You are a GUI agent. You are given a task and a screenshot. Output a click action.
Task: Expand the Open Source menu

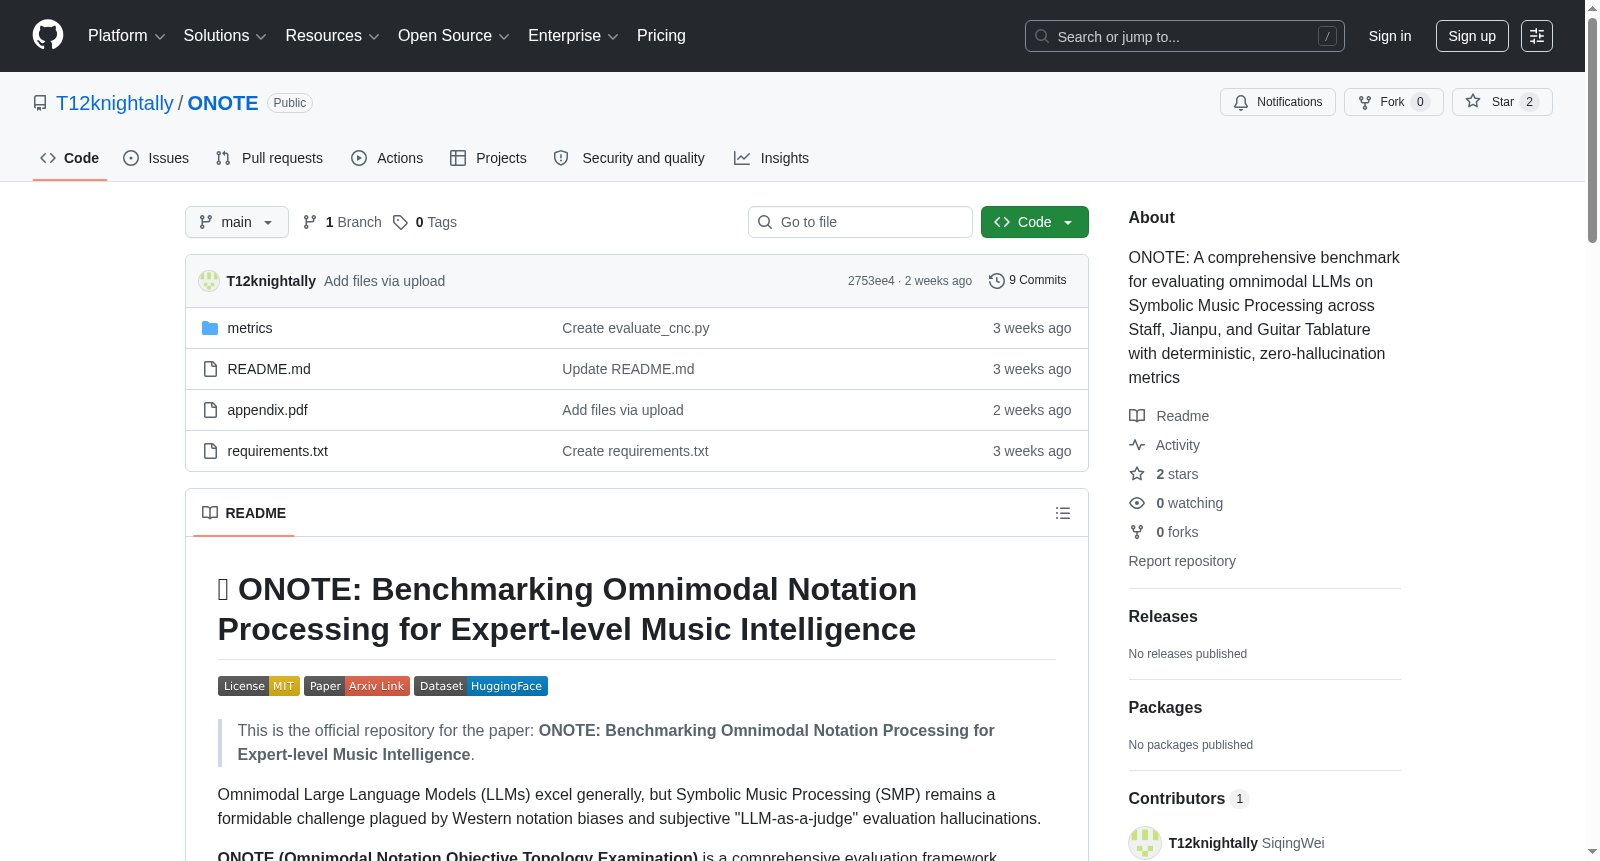(x=453, y=36)
